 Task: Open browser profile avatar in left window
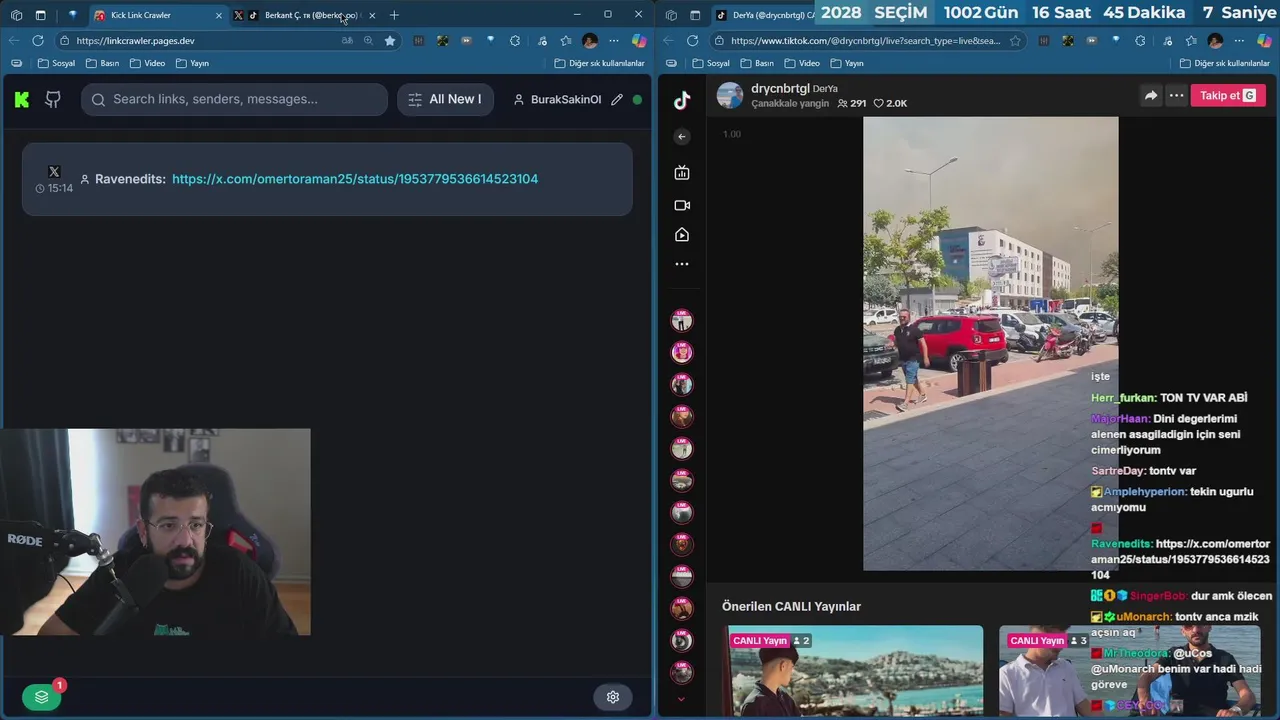click(590, 41)
